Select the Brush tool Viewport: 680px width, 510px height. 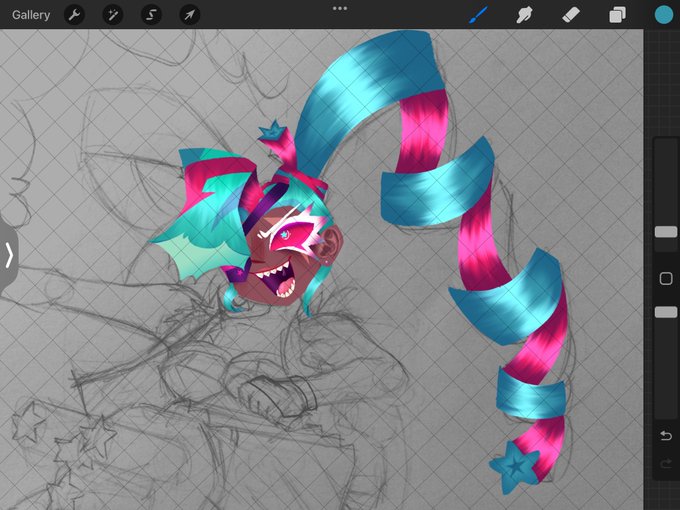point(479,15)
